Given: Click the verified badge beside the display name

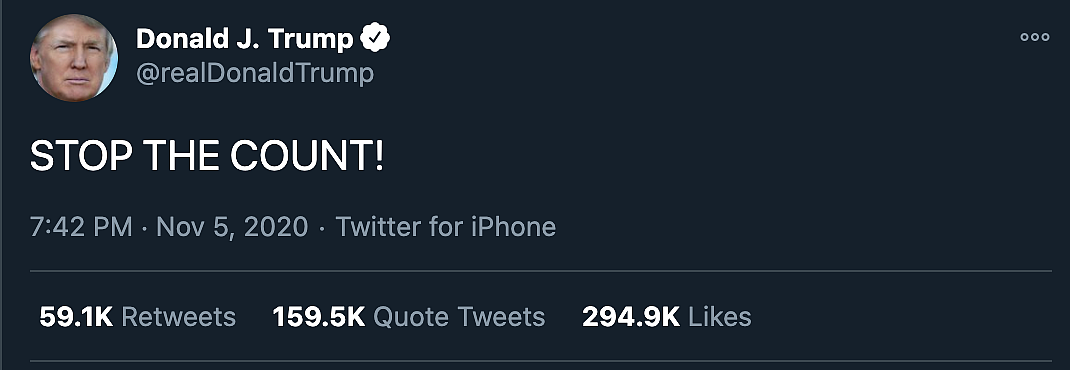Looking at the screenshot, I should (375, 39).
